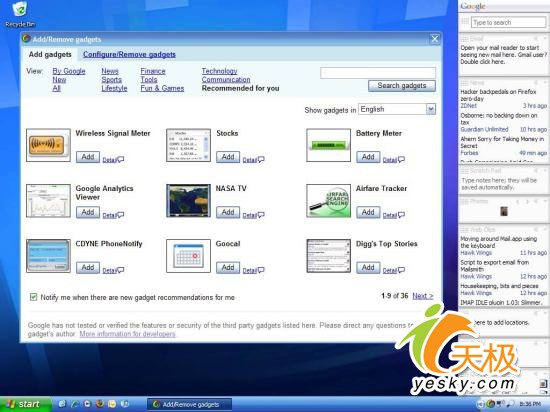Open the Google Analytics Viewer icon

(48, 201)
